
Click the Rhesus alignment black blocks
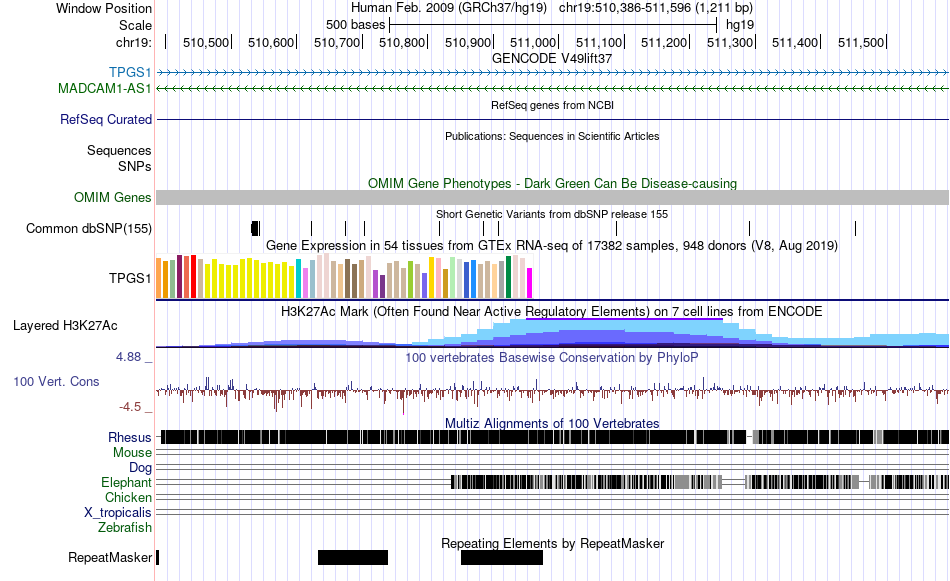(553, 437)
